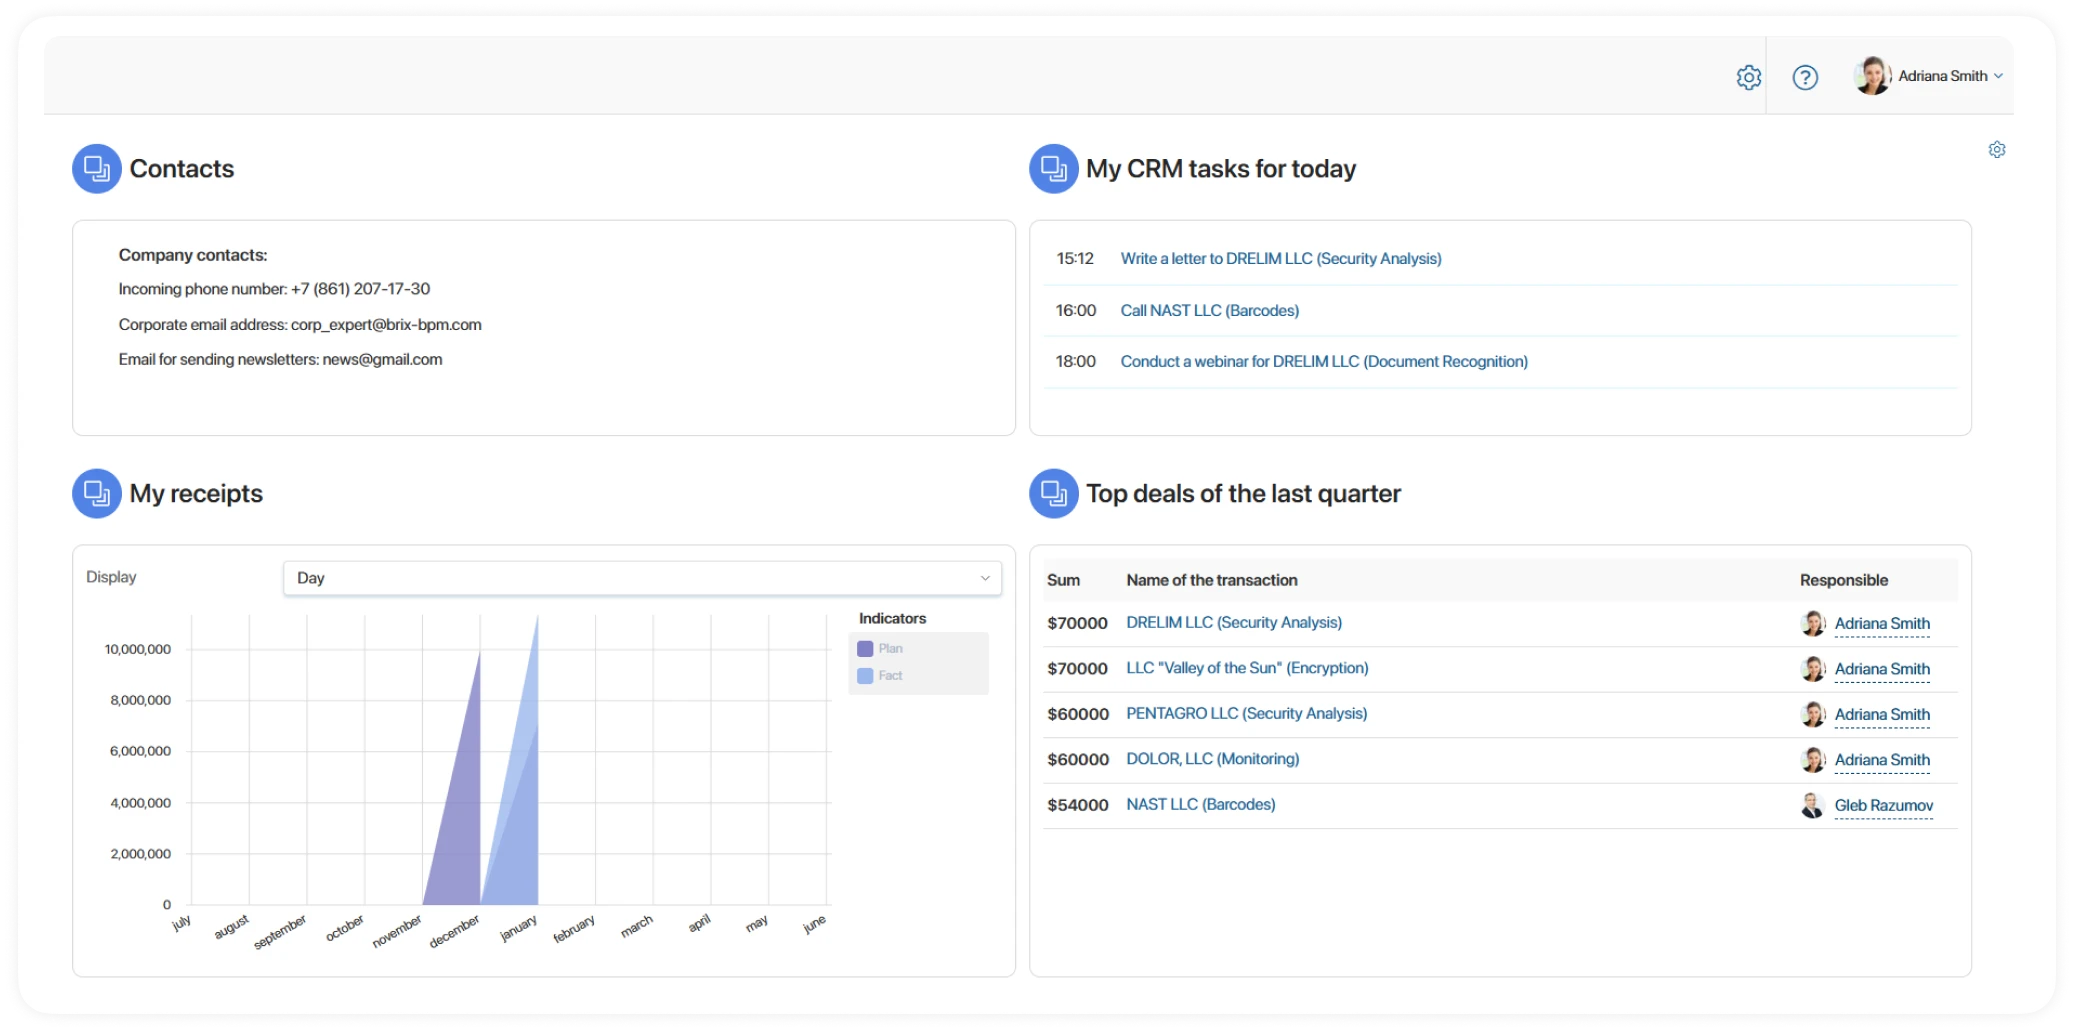Expand the Display dropdown showing Day
The image size is (2078, 1030).
642,578
